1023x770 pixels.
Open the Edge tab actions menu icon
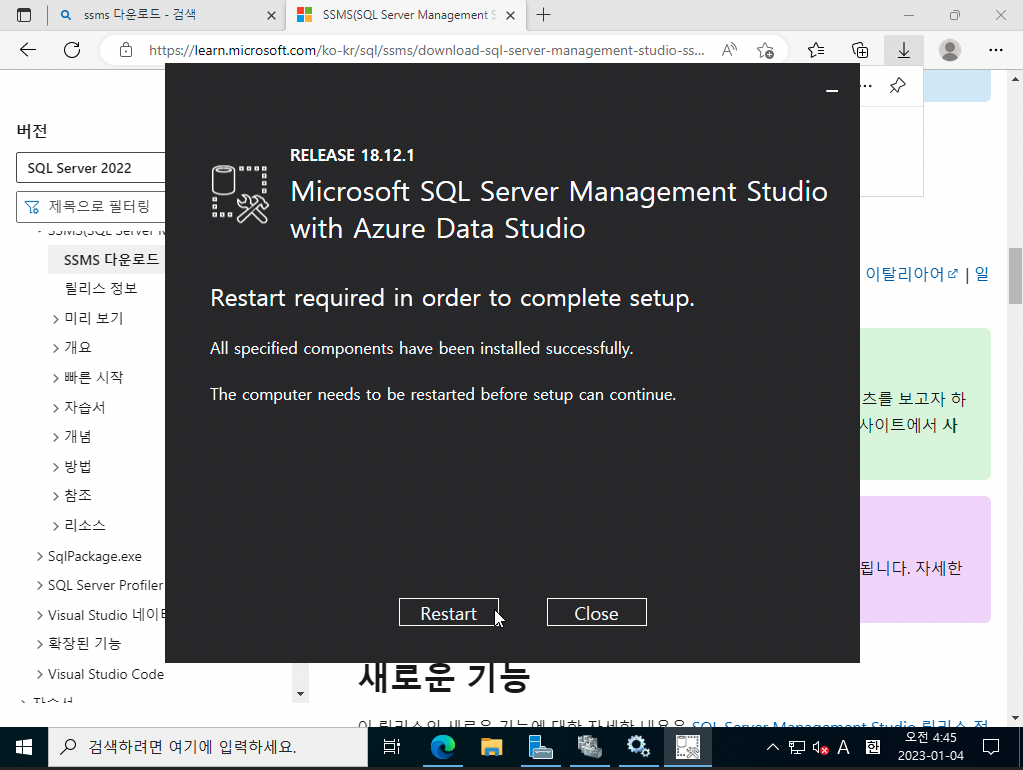point(23,15)
